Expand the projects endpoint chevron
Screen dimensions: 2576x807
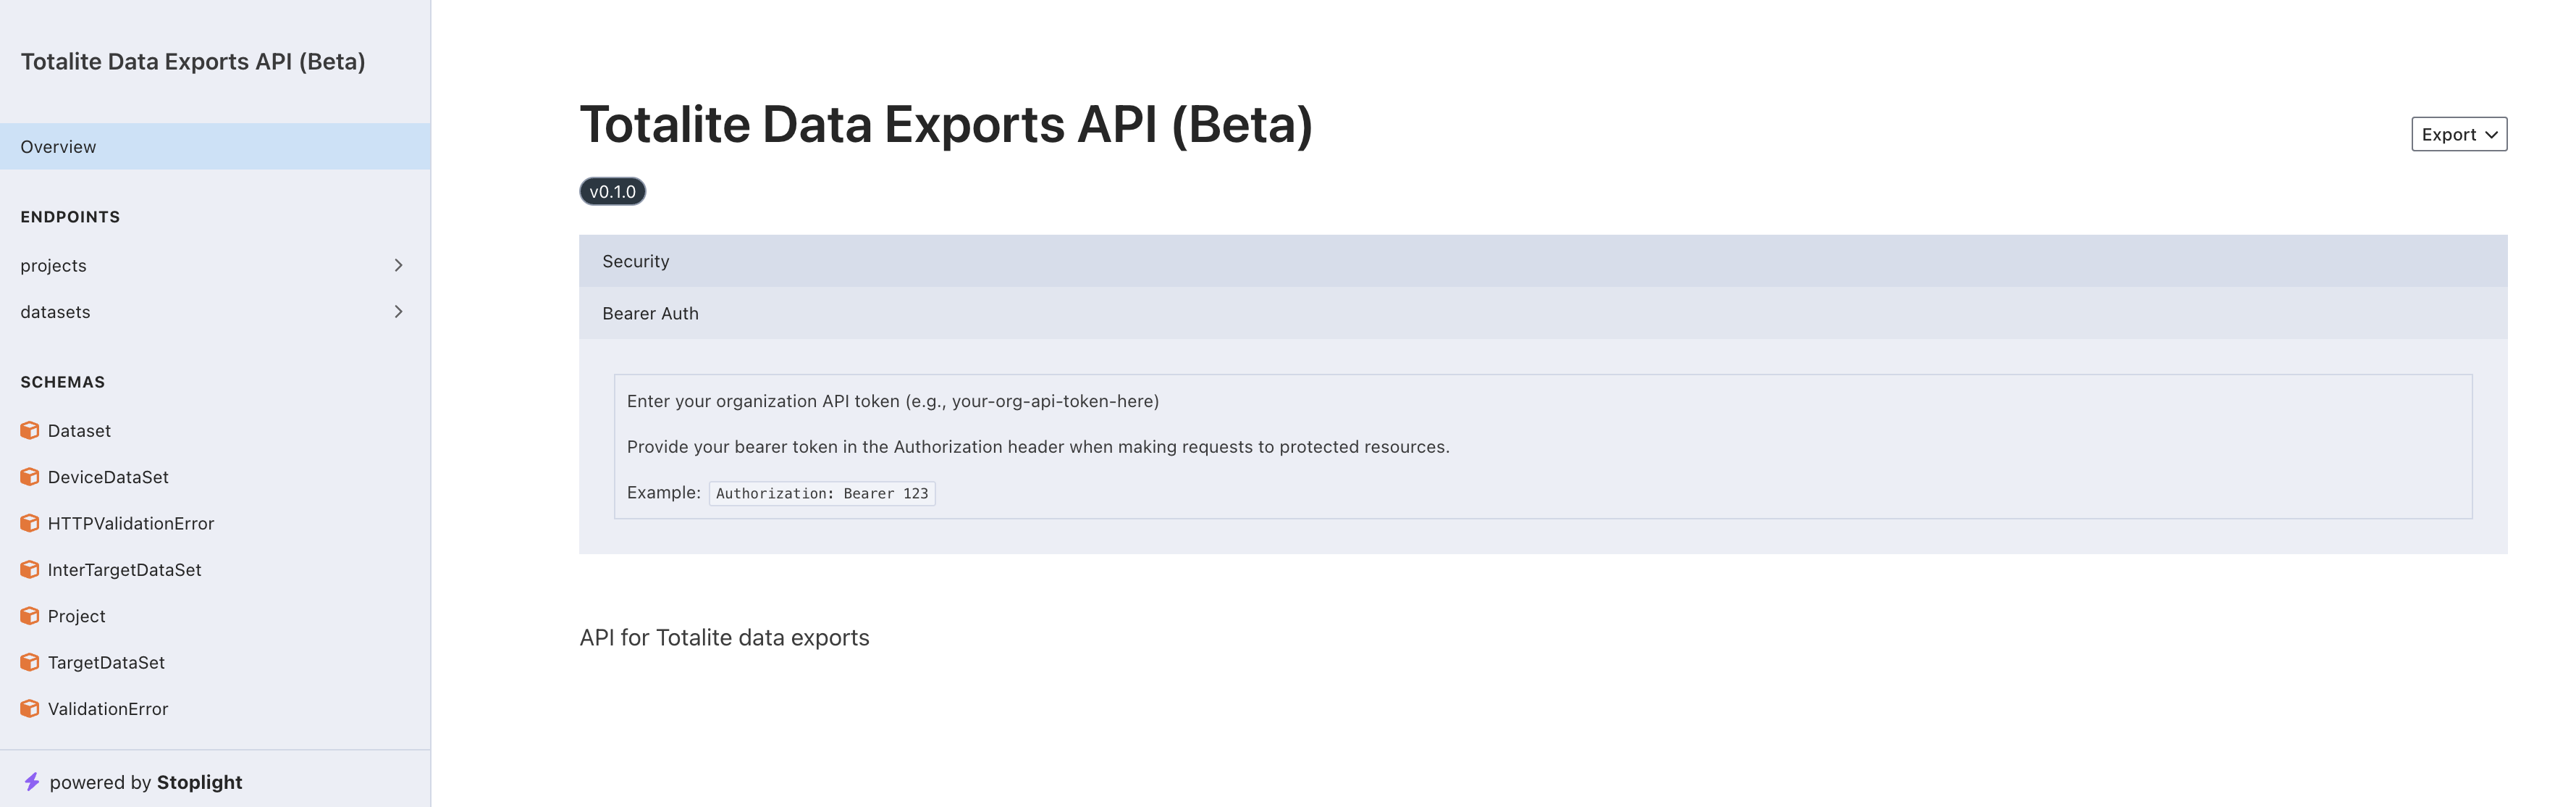pos(398,265)
